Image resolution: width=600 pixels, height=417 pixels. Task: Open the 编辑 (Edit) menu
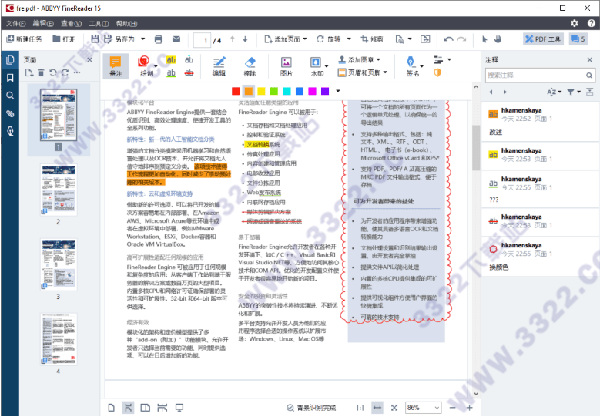tap(43, 24)
